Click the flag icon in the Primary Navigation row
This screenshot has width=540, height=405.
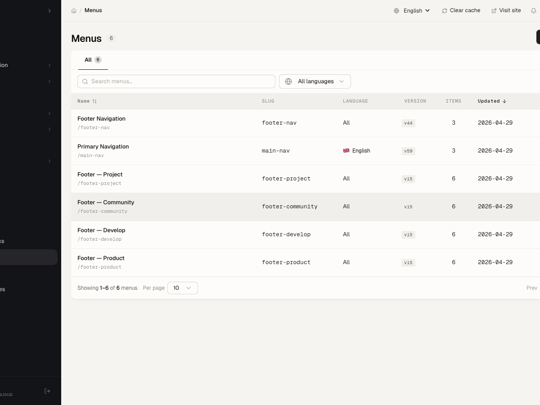[x=346, y=150]
